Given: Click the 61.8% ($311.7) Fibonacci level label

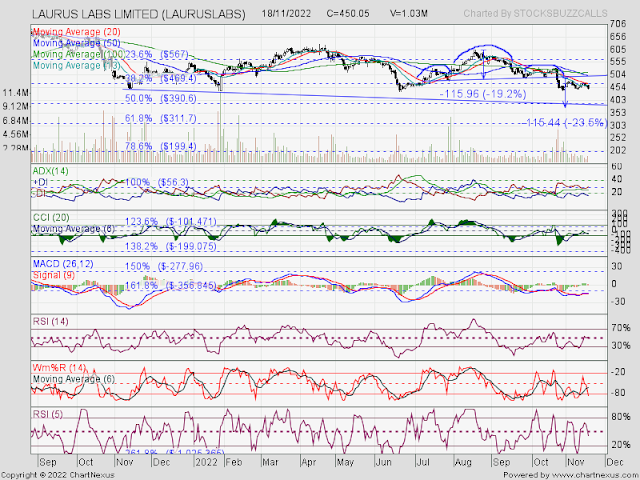Looking at the screenshot, I should (160, 118).
